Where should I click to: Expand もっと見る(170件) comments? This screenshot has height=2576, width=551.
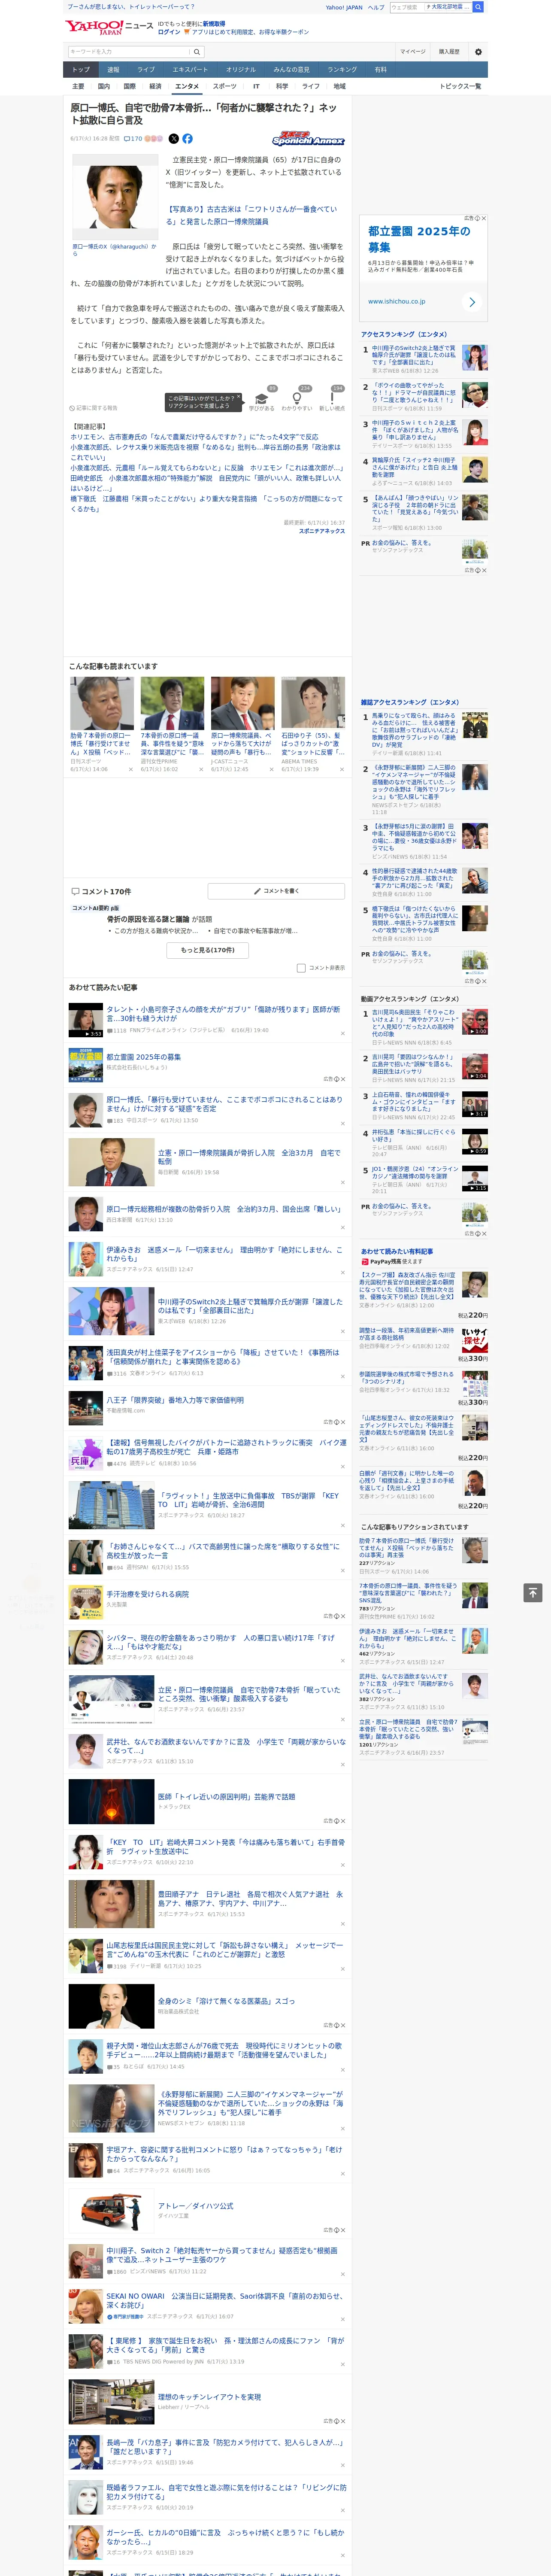tap(208, 950)
